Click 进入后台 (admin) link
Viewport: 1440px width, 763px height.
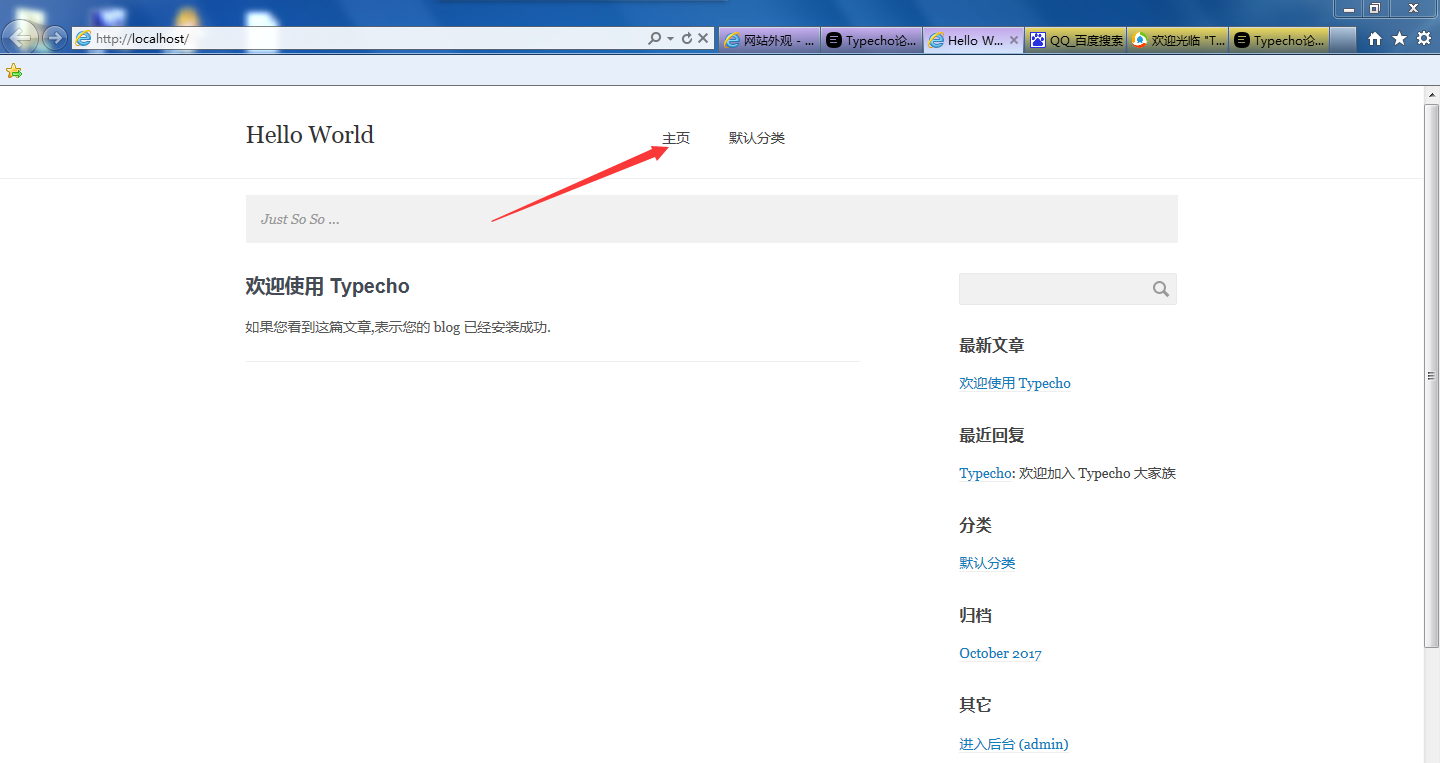coord(1014,744)
